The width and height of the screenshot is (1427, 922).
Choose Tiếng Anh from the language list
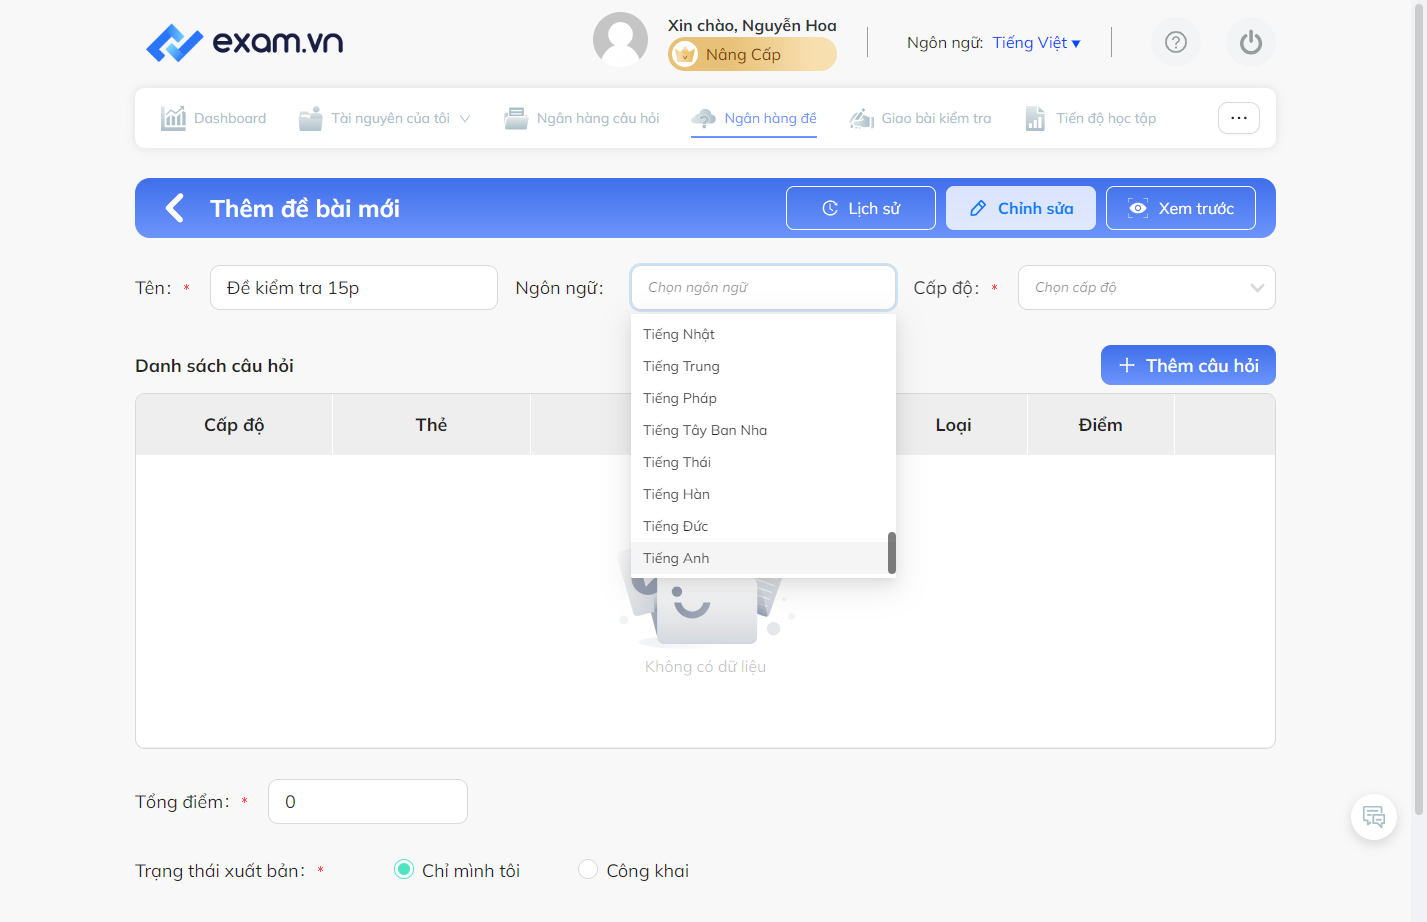tap(763, 558)
